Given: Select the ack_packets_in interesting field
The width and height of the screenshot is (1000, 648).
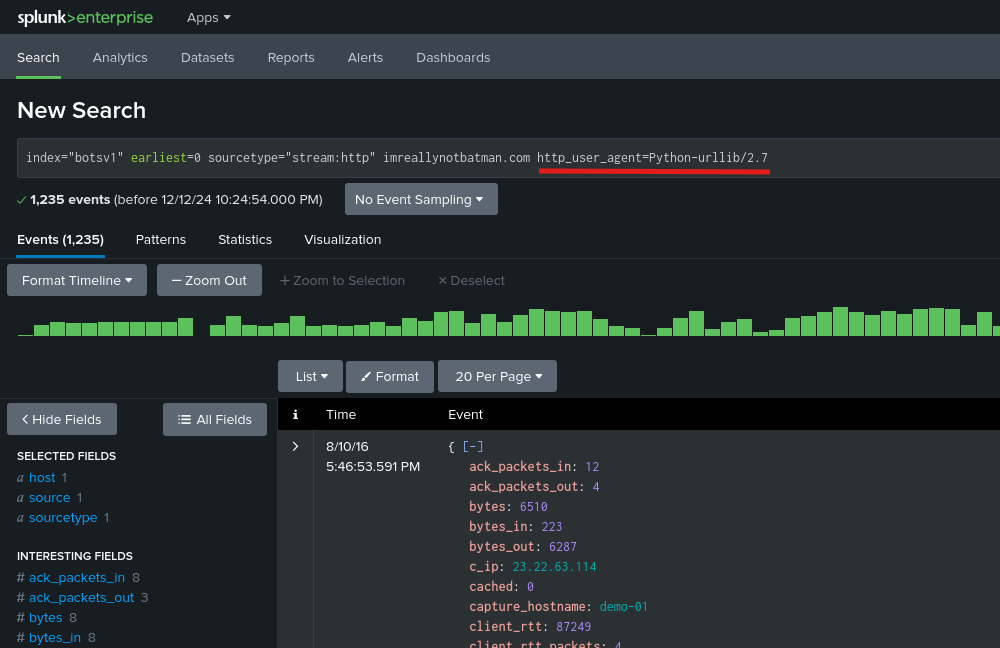Looking at the screenshot, I should pos(77,577).
